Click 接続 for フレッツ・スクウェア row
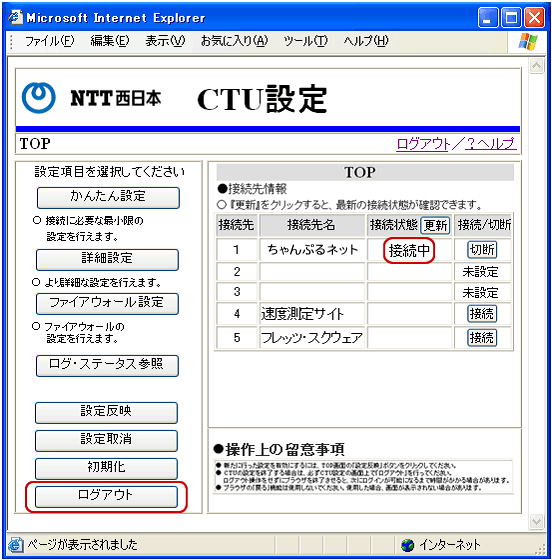 [482, 338]
